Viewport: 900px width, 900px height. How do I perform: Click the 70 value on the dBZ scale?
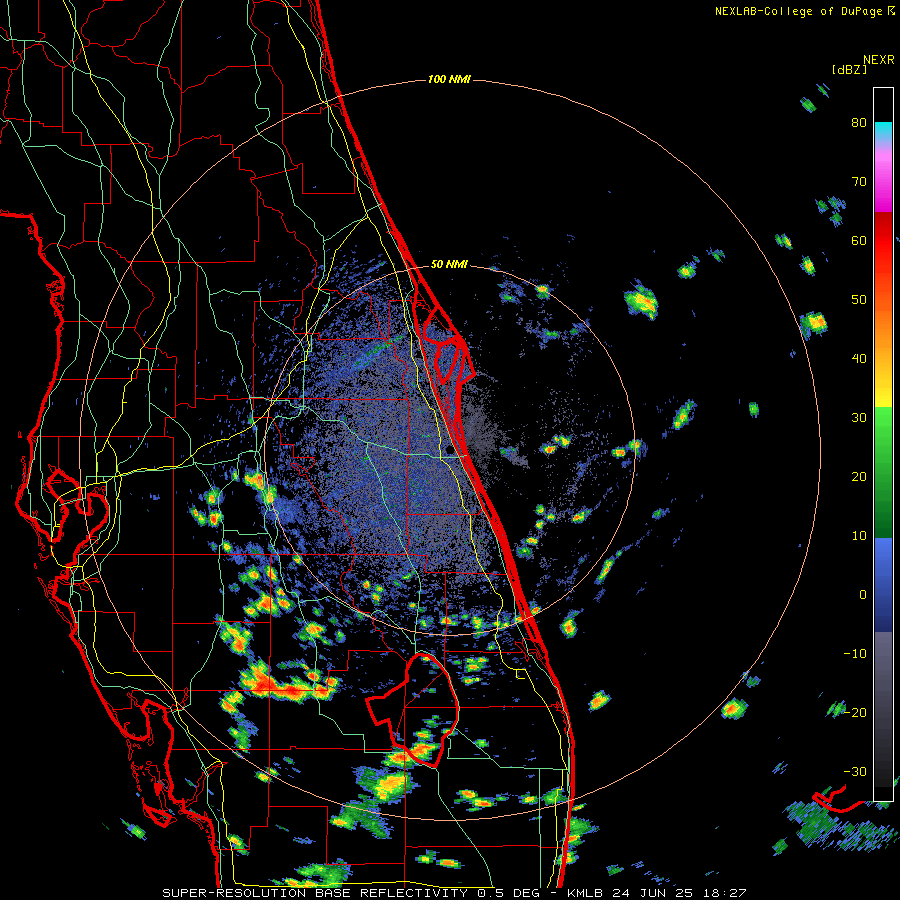(859, 182)
